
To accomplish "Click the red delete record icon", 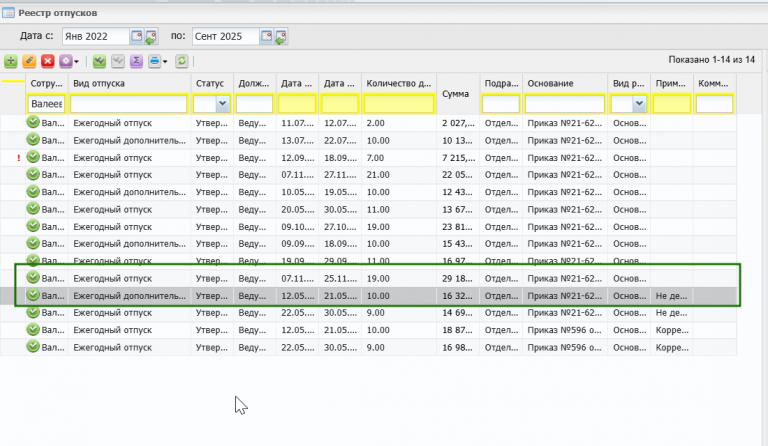I will click(48, 61).
